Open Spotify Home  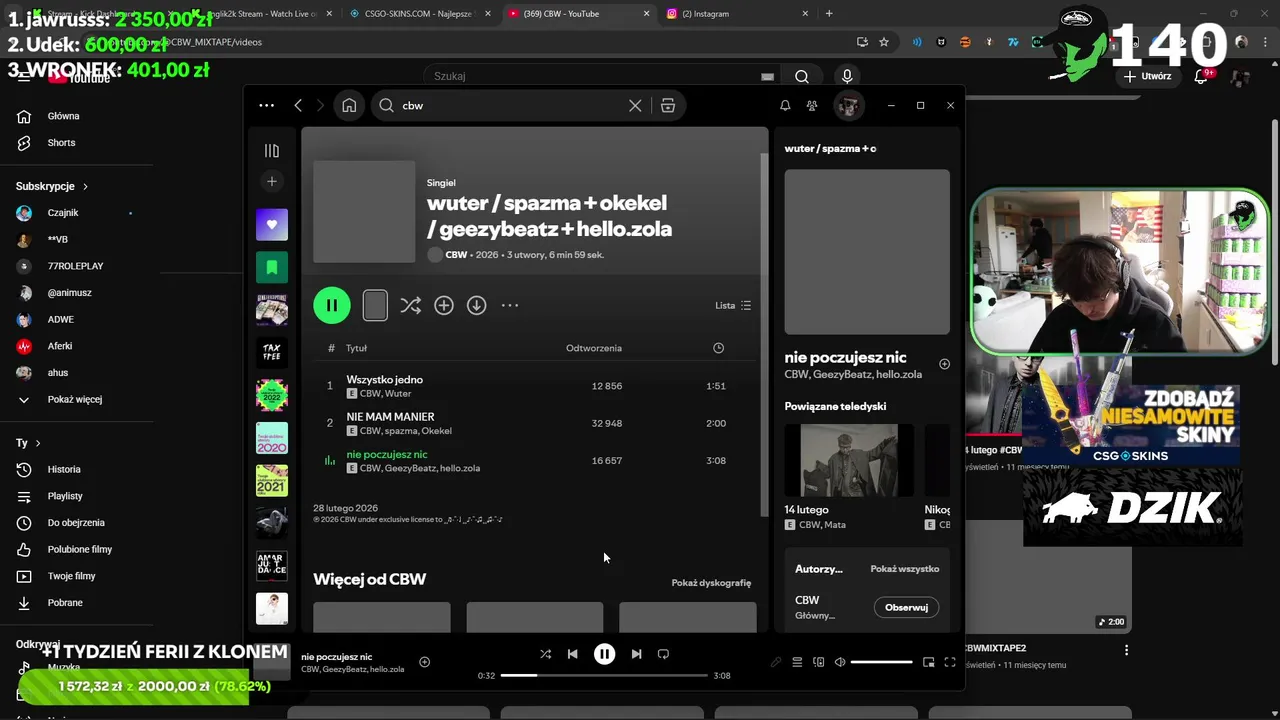coord(349,105)
